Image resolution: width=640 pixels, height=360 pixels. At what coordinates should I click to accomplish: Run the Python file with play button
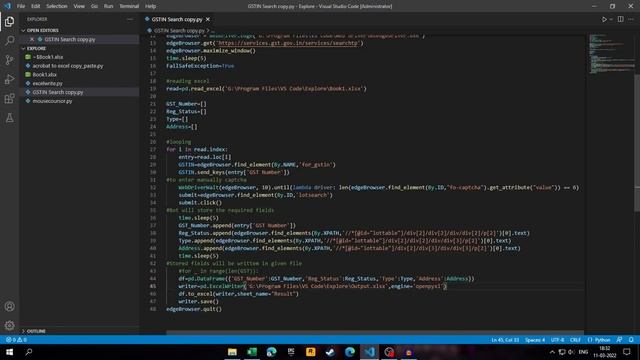(x=604, y=19)
